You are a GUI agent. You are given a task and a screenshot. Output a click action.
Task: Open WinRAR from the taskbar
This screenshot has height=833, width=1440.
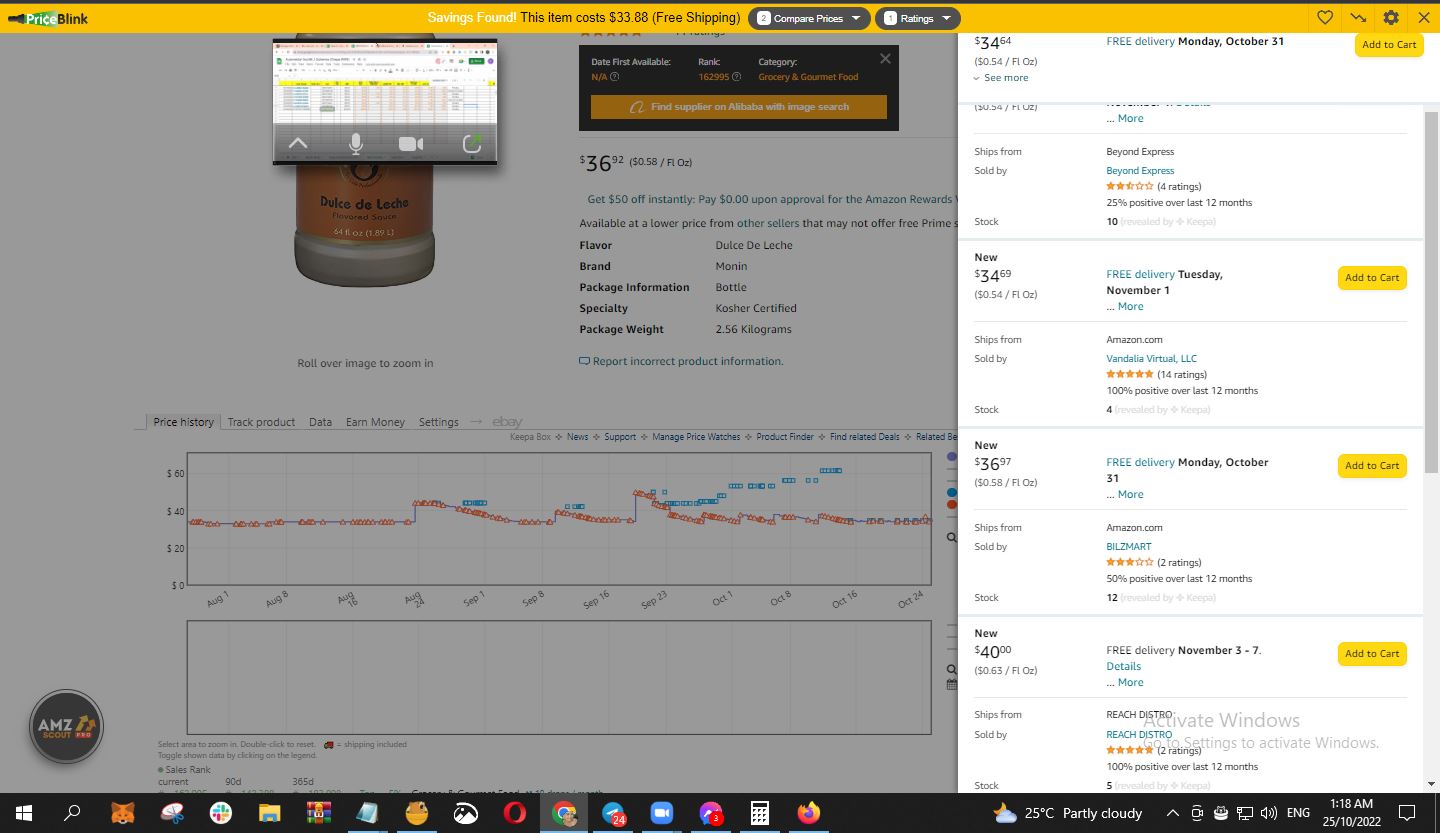pos(318,813)
